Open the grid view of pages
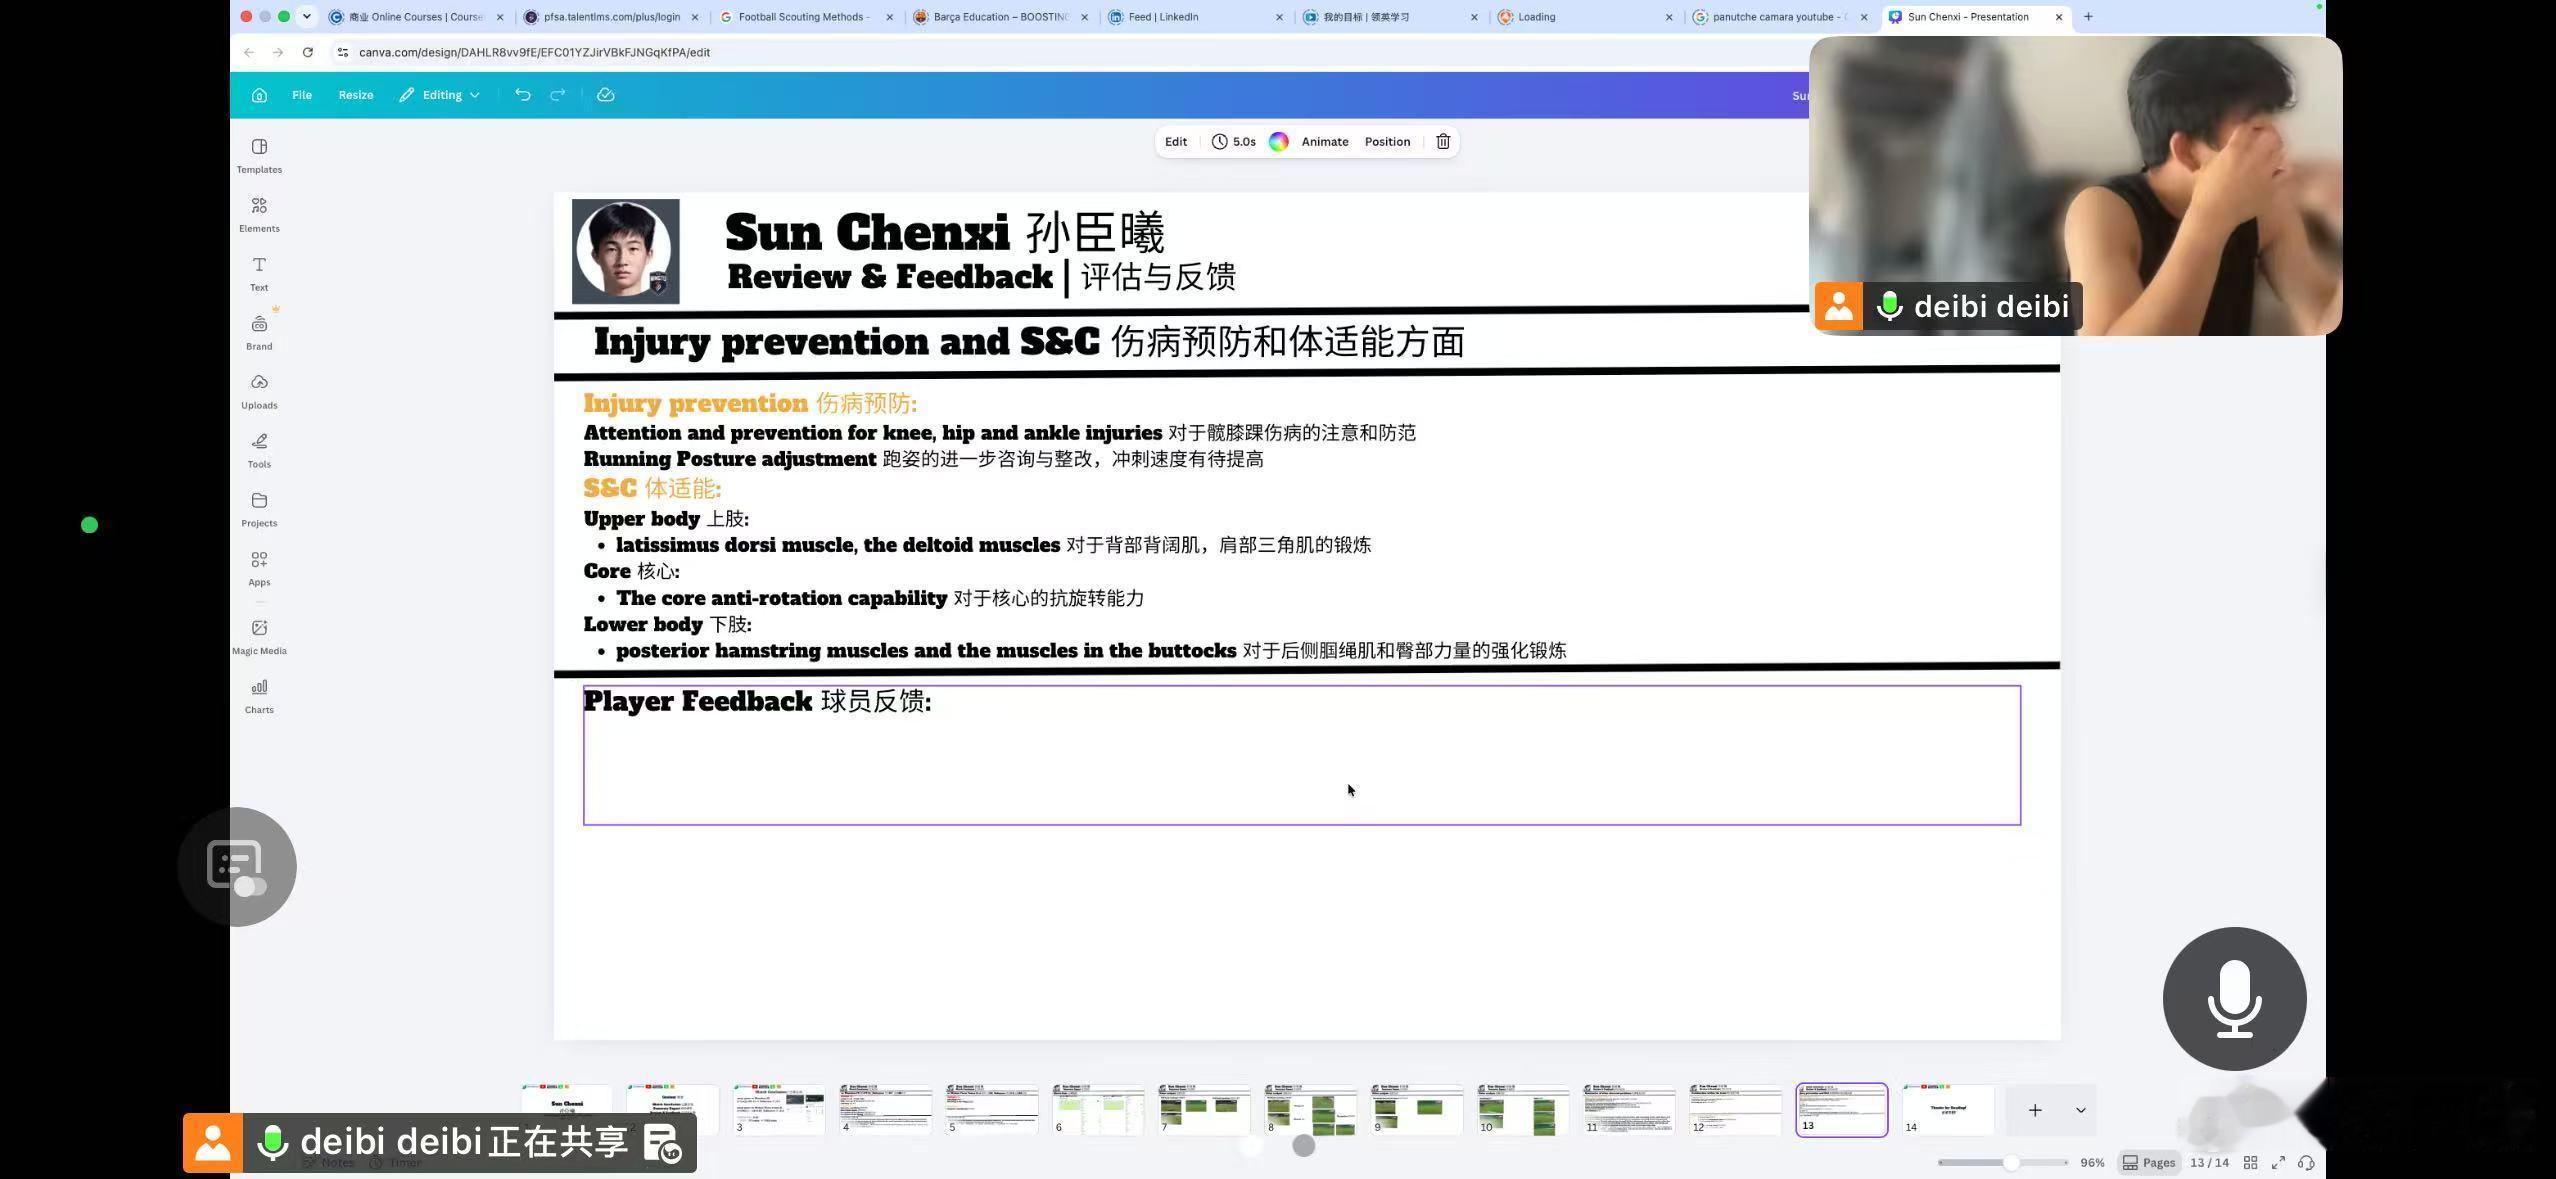Image resolution: width=2556 pixels, height=1179 pixels. point(2250,1162)
